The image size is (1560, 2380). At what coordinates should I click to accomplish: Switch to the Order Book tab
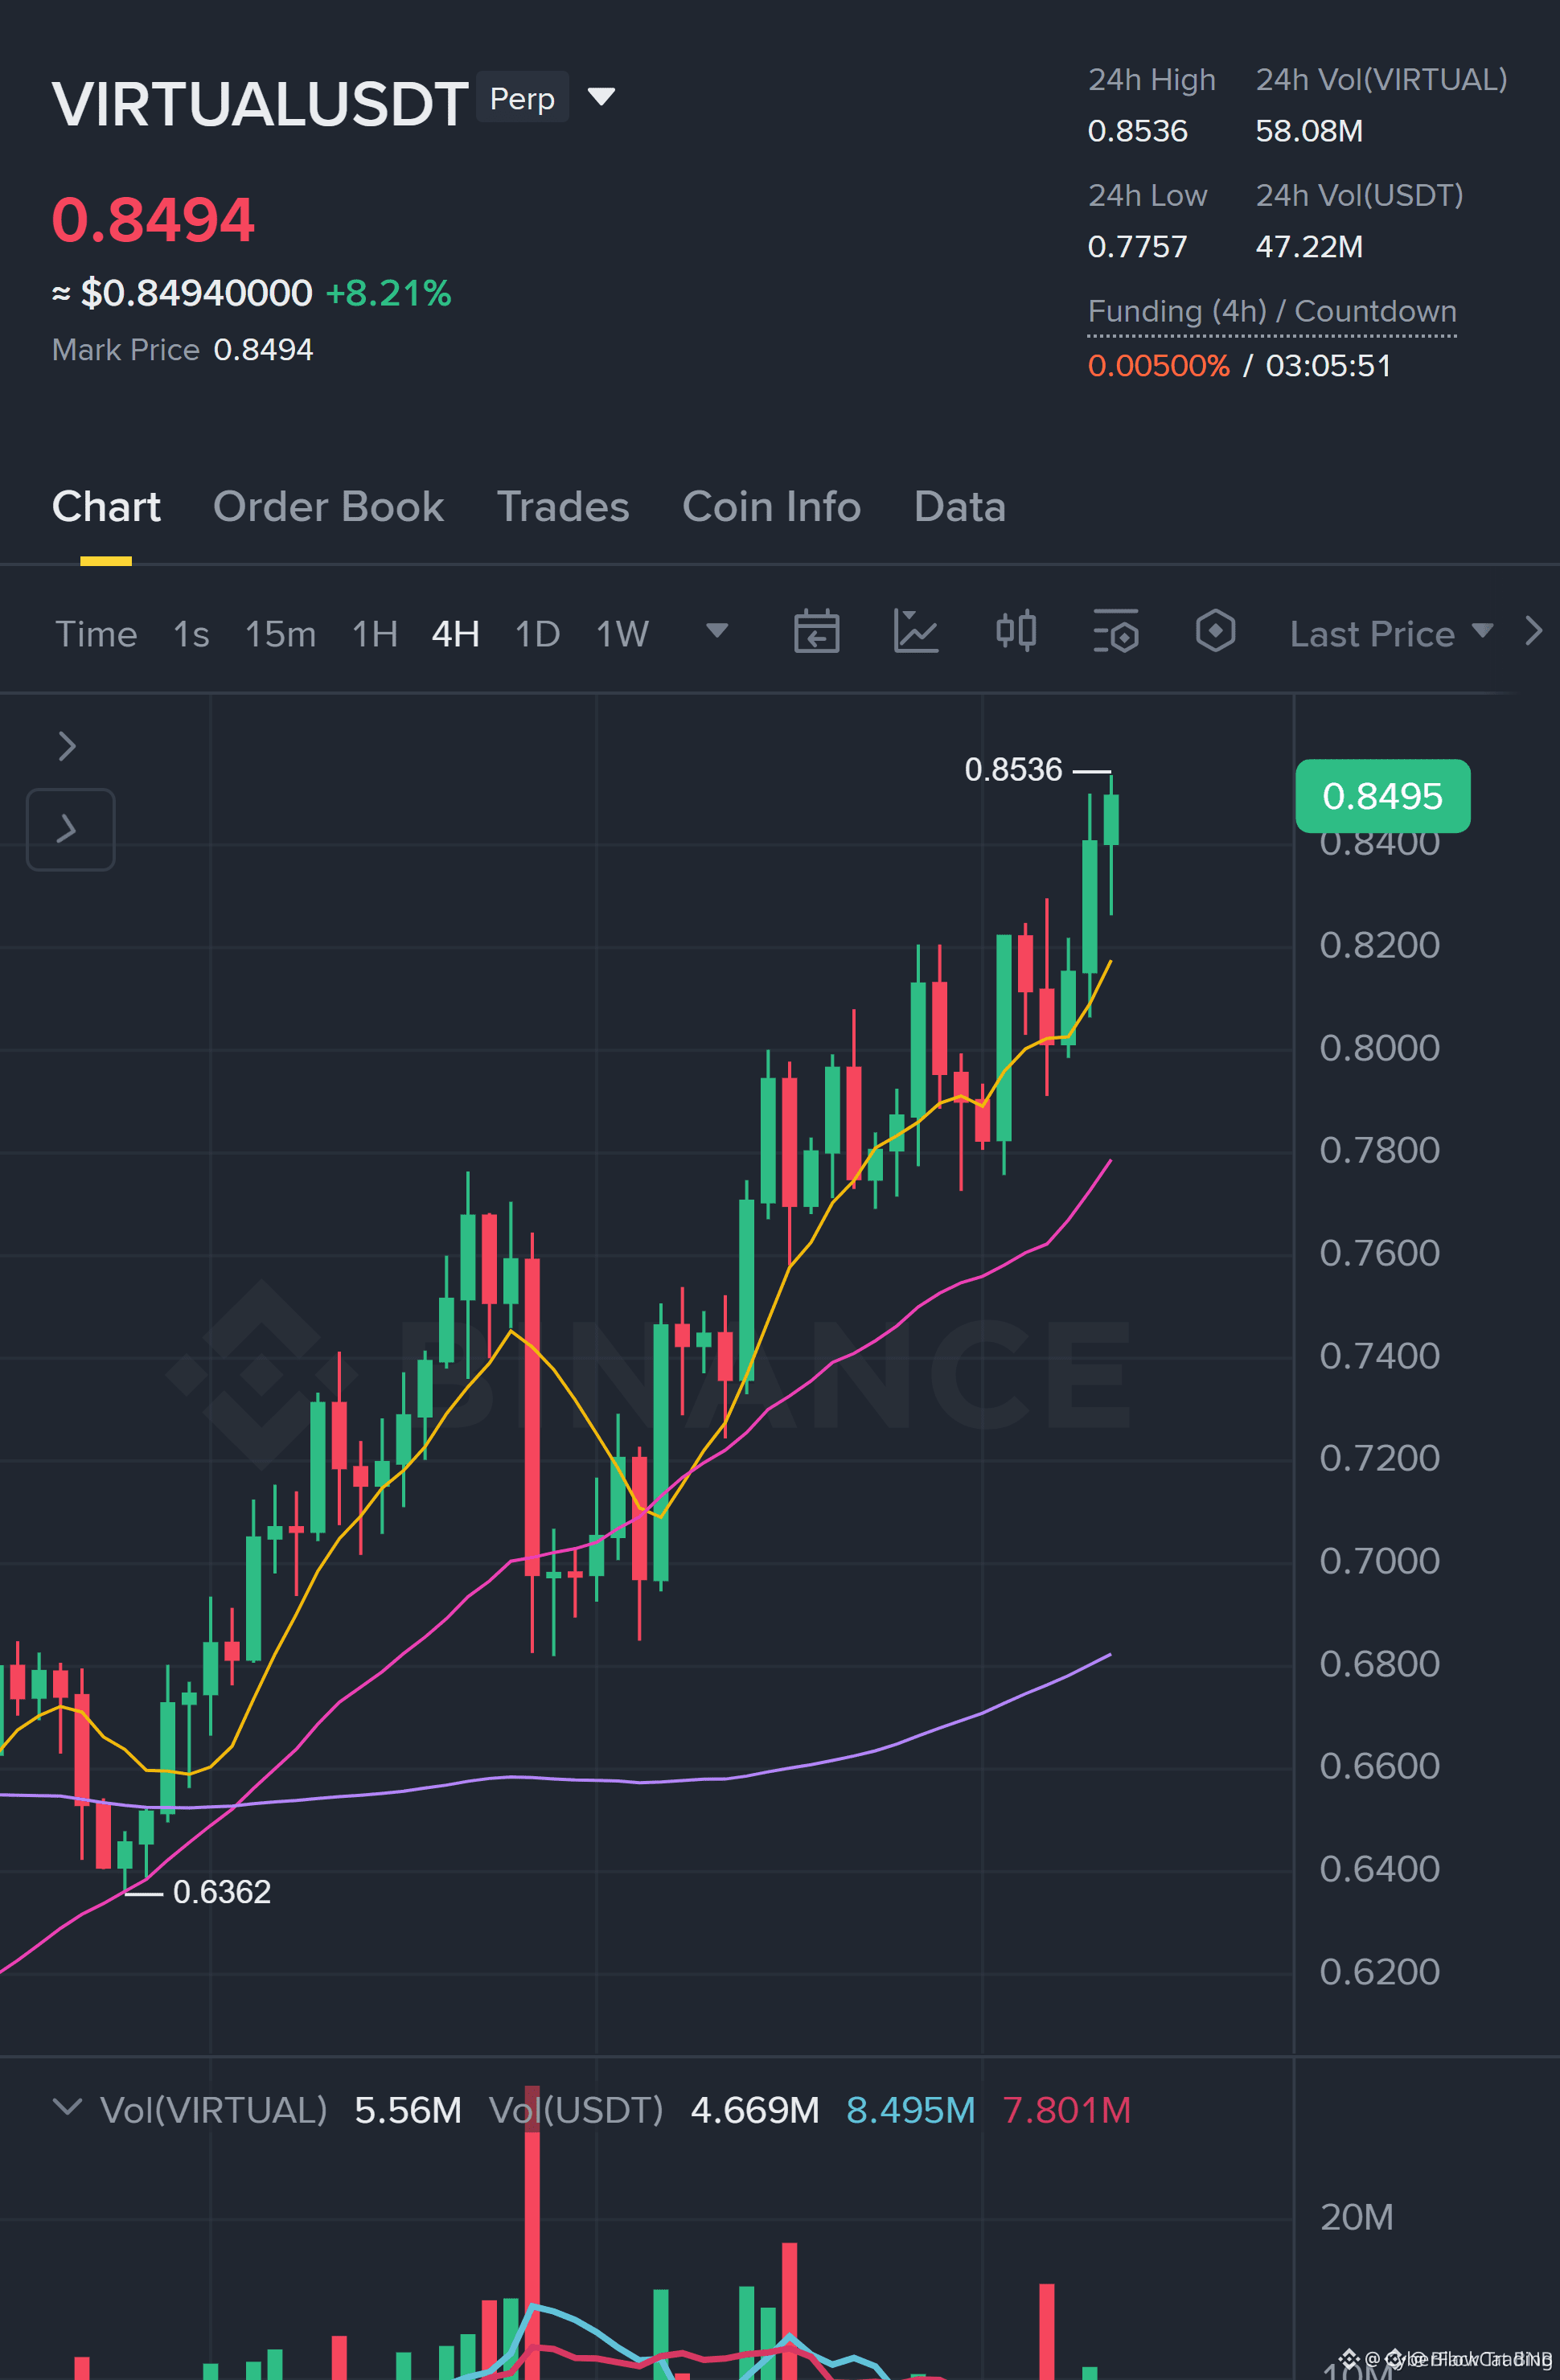pyautogui.click(x=328, y=507)
